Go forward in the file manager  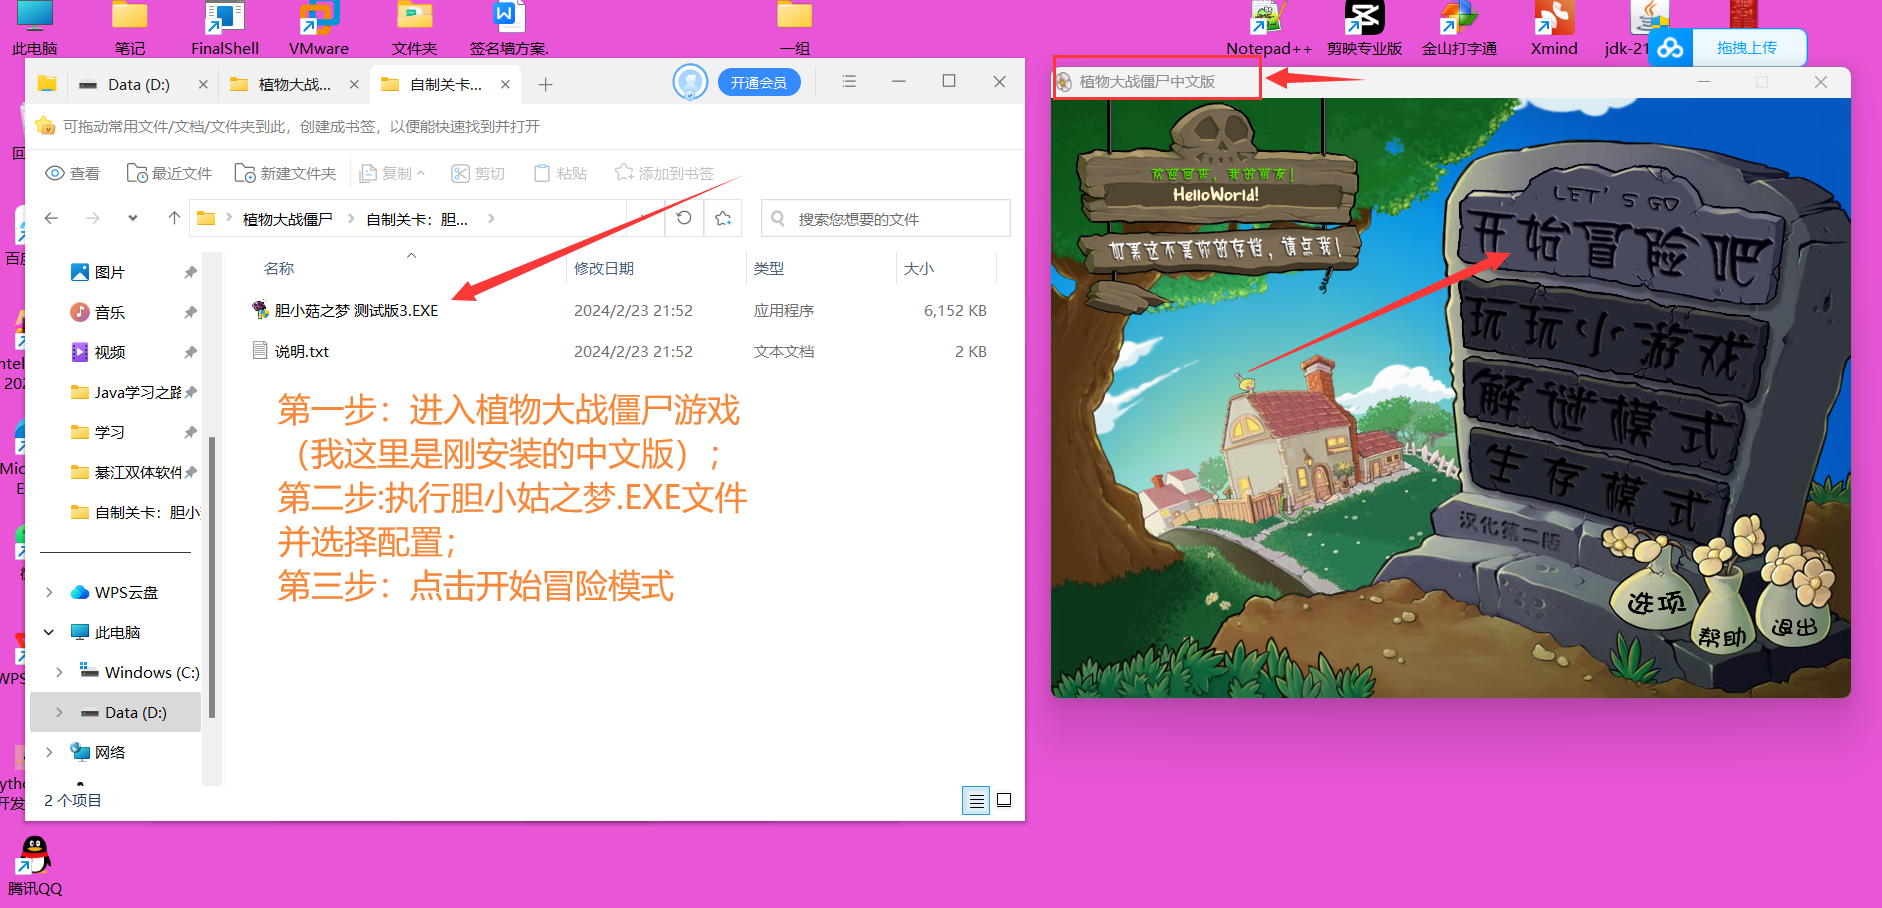coord(92,218)
